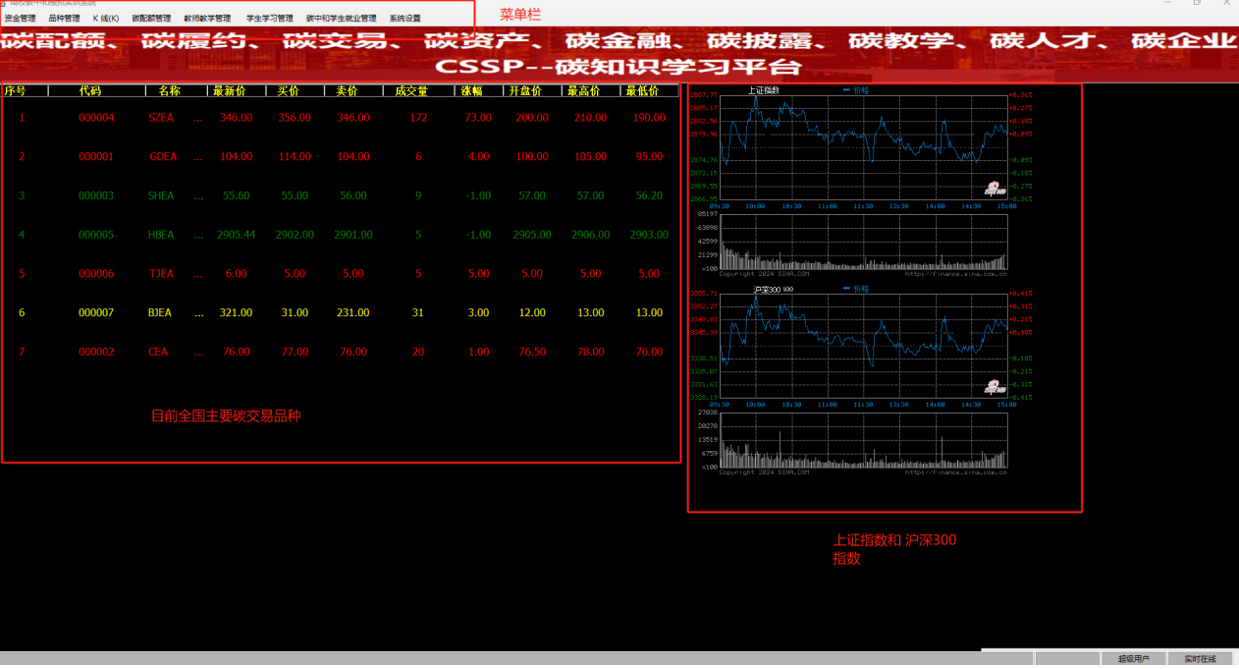
Task: Open the 碳配额管理 menu
Action: point(151,18)
